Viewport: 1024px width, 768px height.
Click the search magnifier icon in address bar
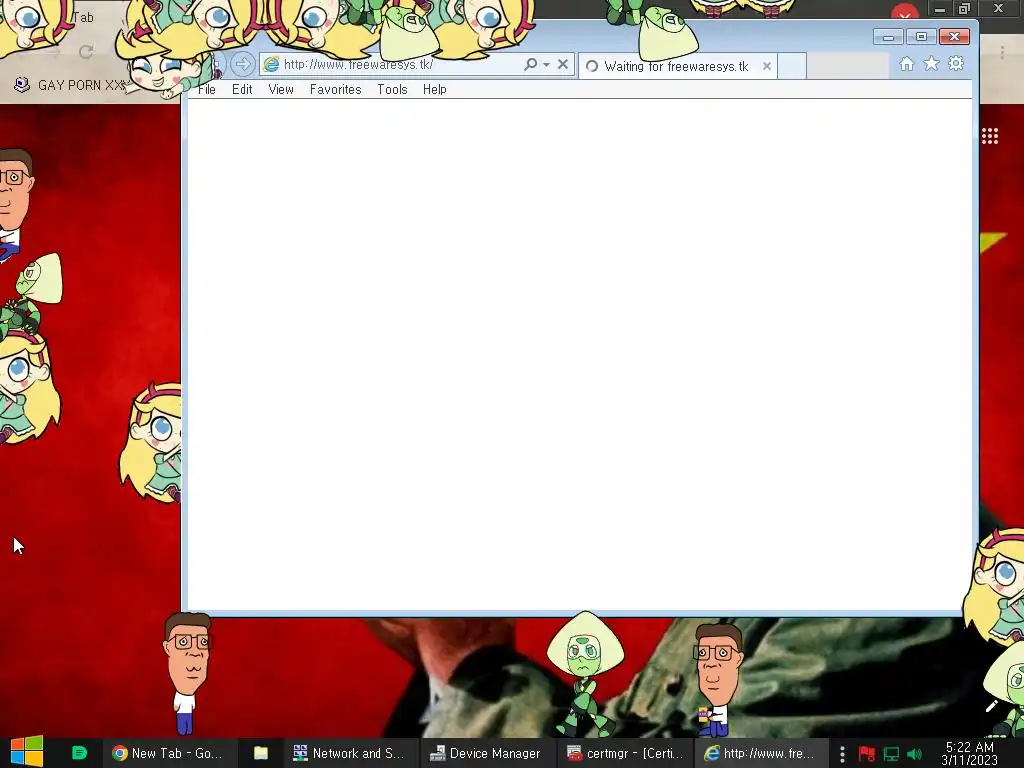coord(530,64)
